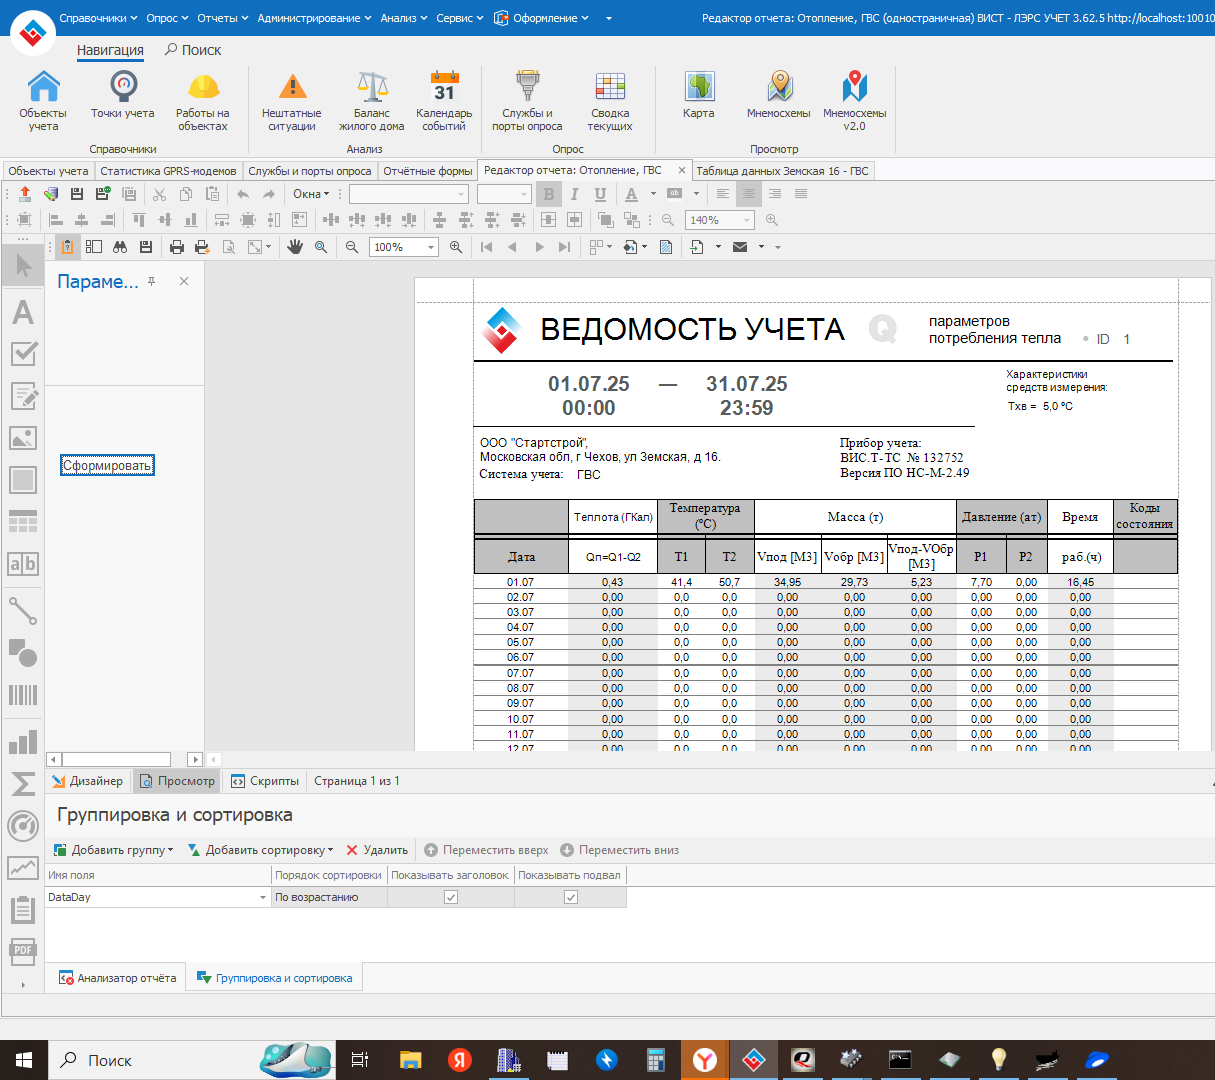Image resolution: width=1215 pixels, height=1080 pixels.
Task: Open the DataDay field name dropdown
Action: [263, 898]
